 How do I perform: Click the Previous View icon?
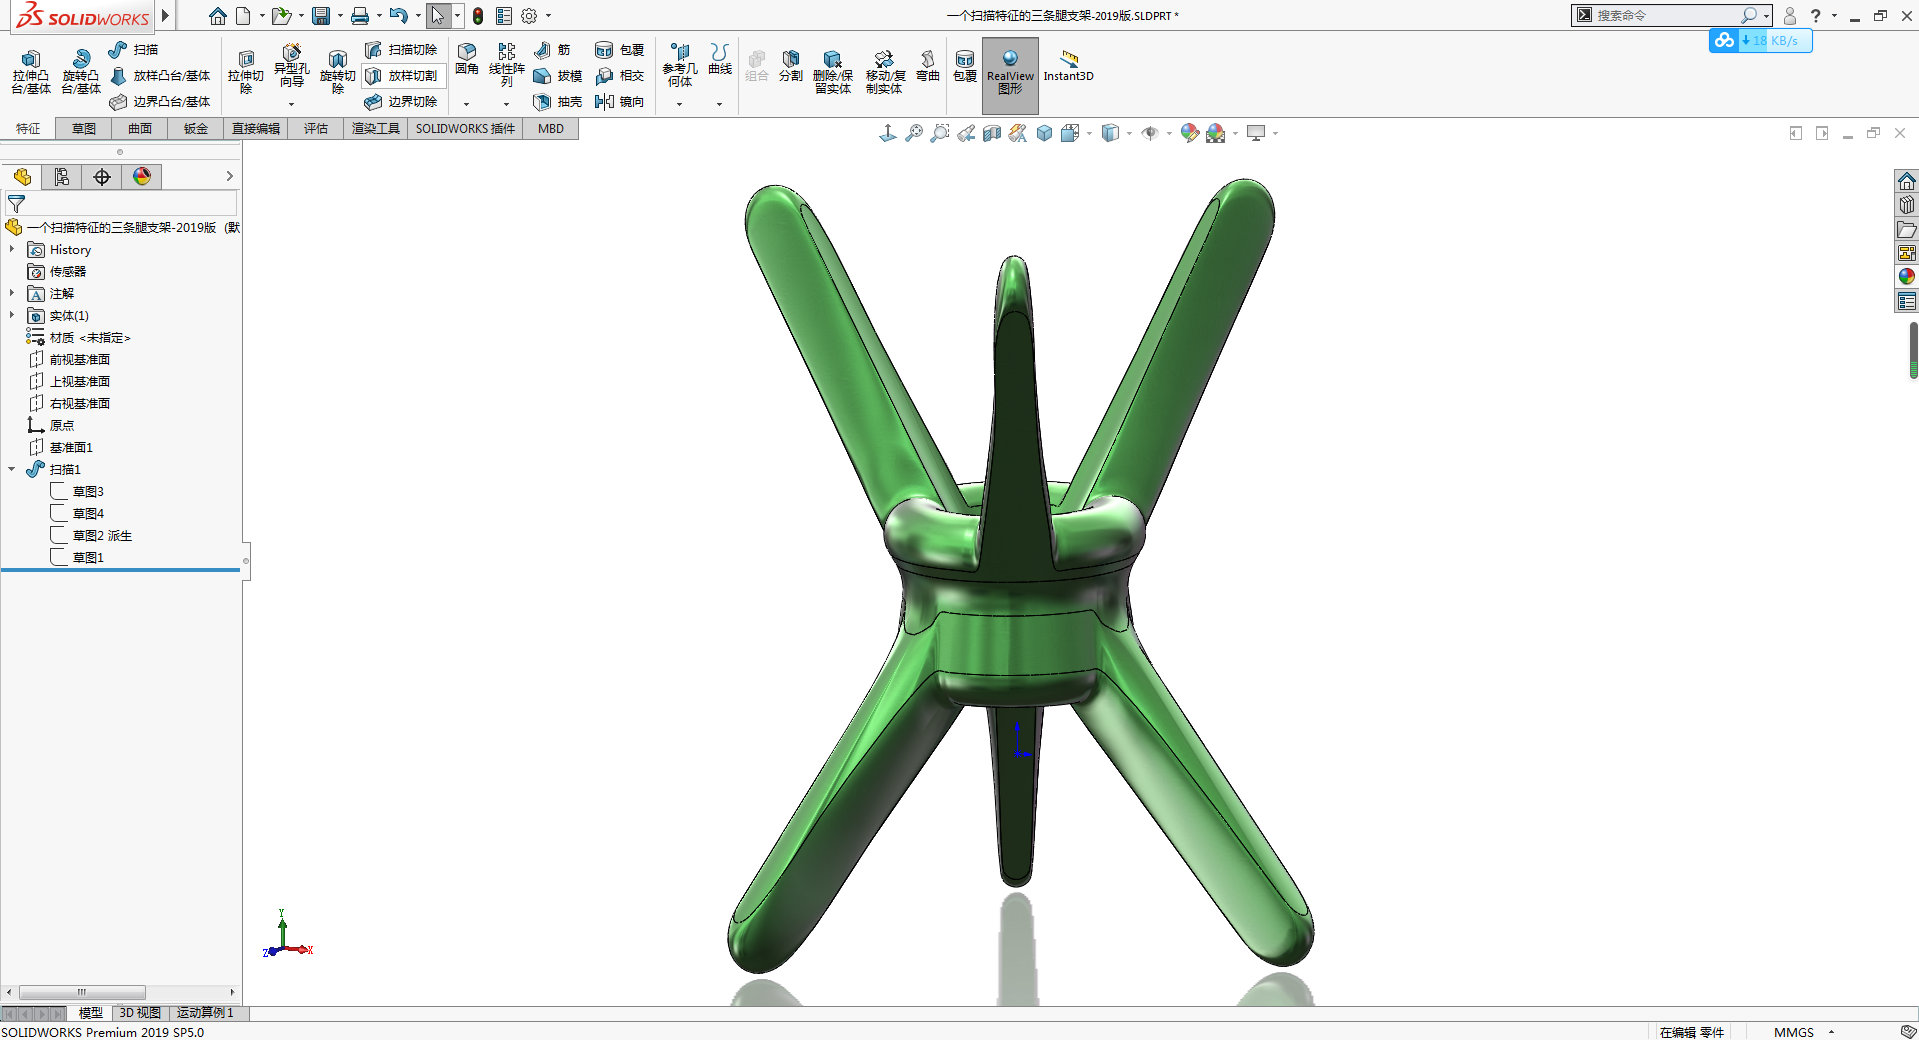[966, 133]
